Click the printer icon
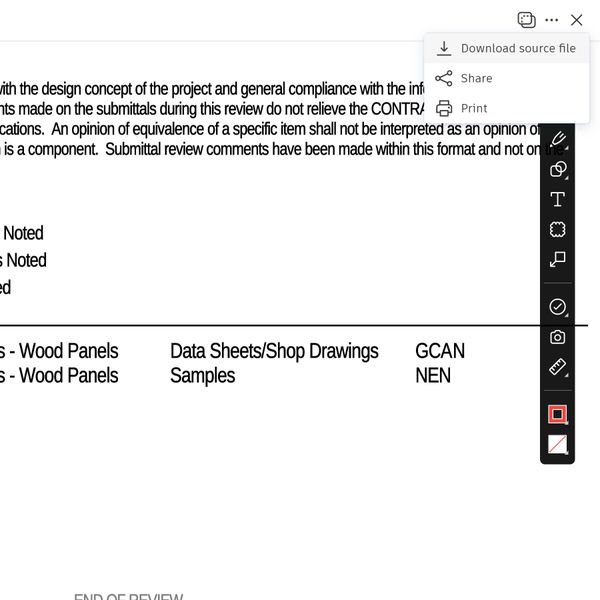Image resolution: width=600 pixels, height=600 pixels. [444, 108]
